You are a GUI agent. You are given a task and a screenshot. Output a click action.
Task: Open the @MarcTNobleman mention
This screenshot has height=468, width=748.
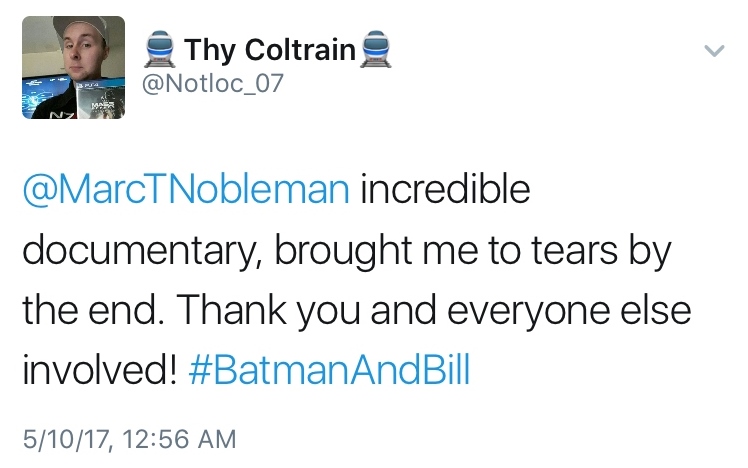coord(186,190)
